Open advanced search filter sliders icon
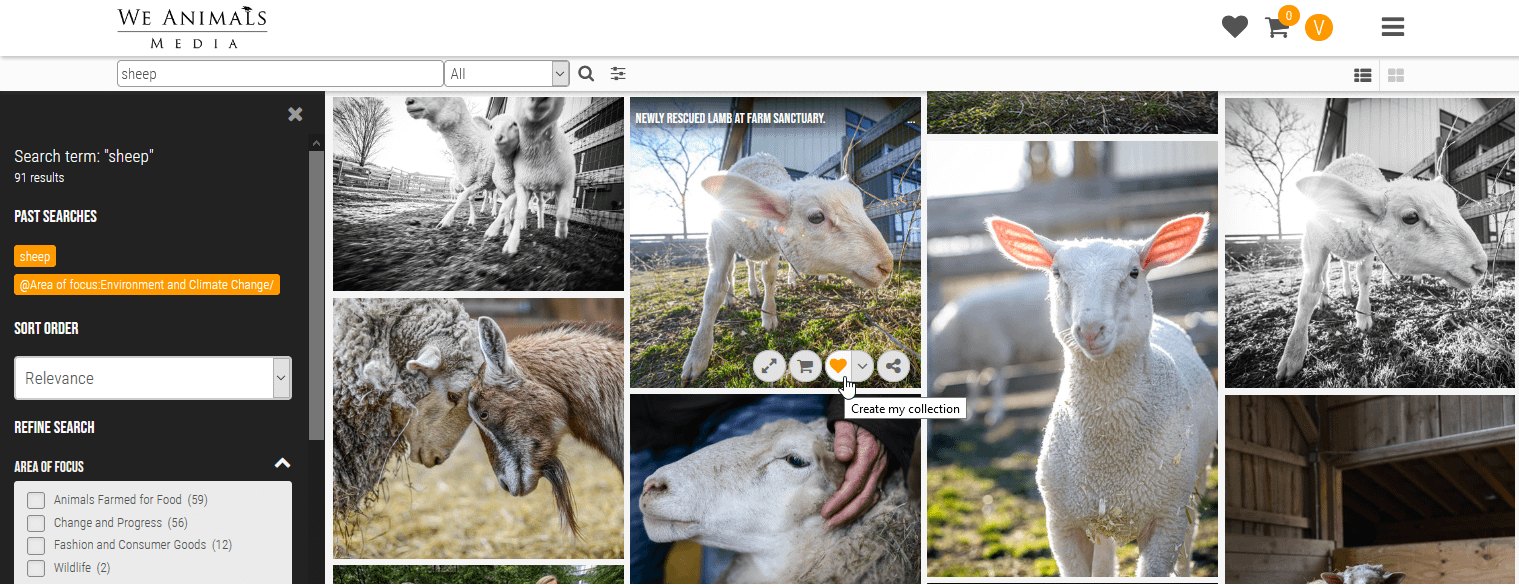 [619, 73]
